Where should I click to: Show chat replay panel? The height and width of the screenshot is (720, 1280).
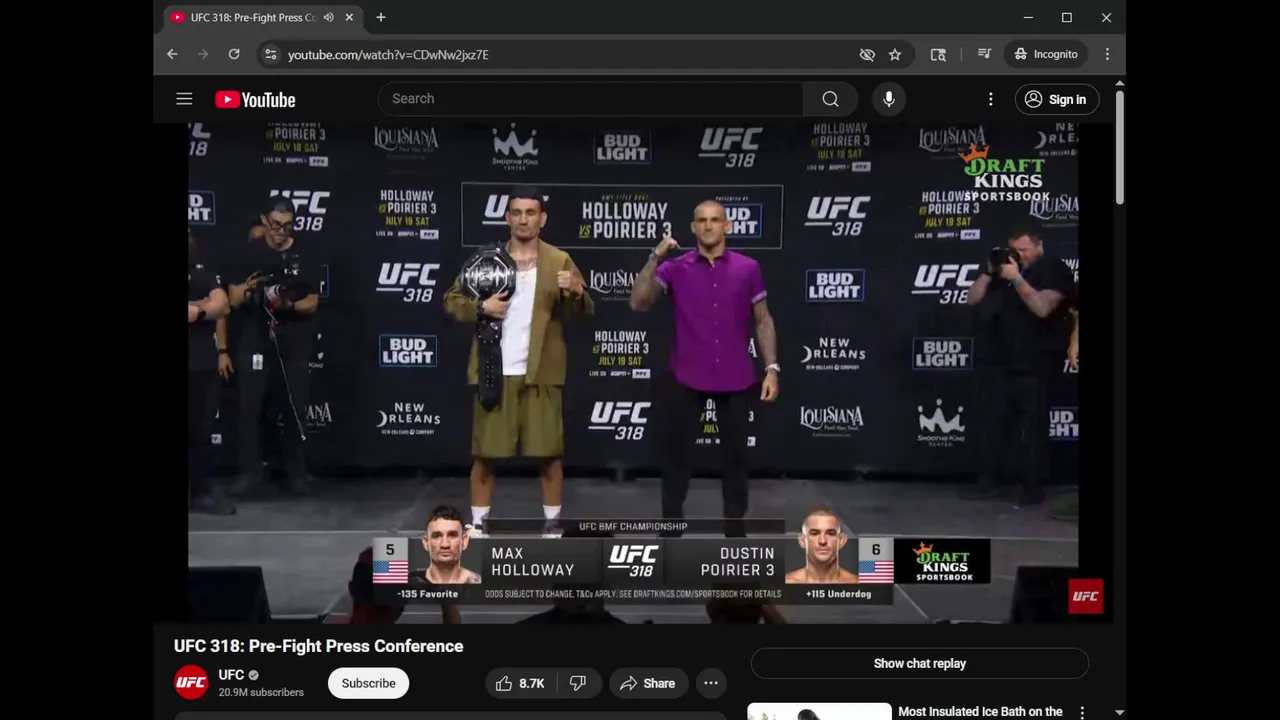tap(919, 663)
